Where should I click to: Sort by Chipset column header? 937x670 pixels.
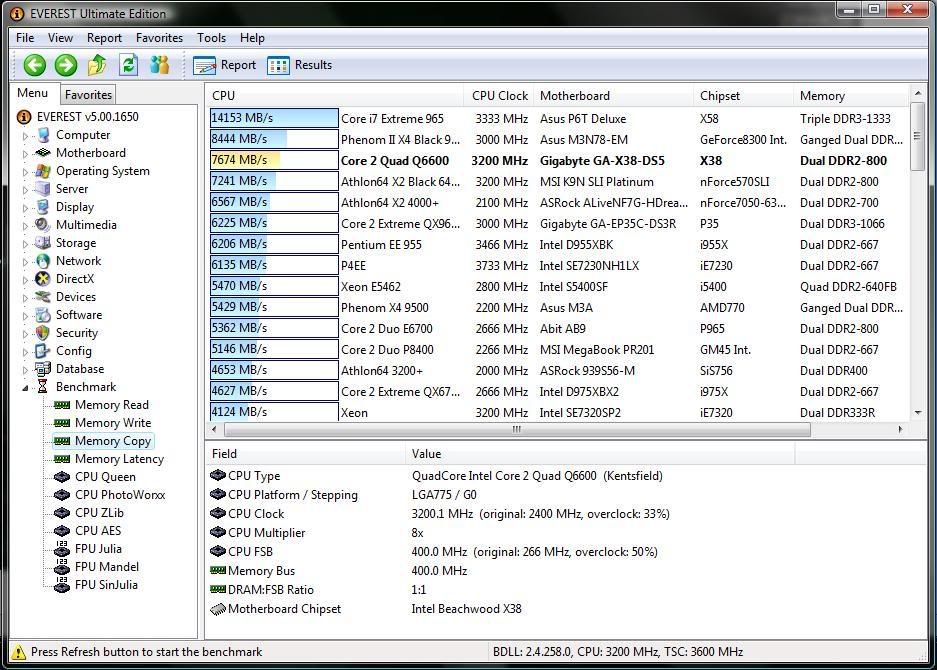[x=744, y=96]
